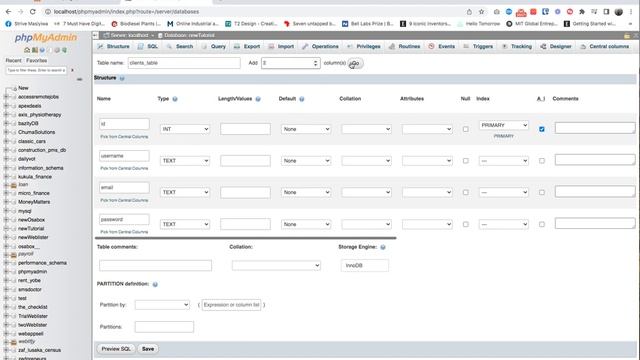The width and height of the screenshot is (640, 360).
Task: Enable A_I checkbox for password column
Action: pos(542,224)
